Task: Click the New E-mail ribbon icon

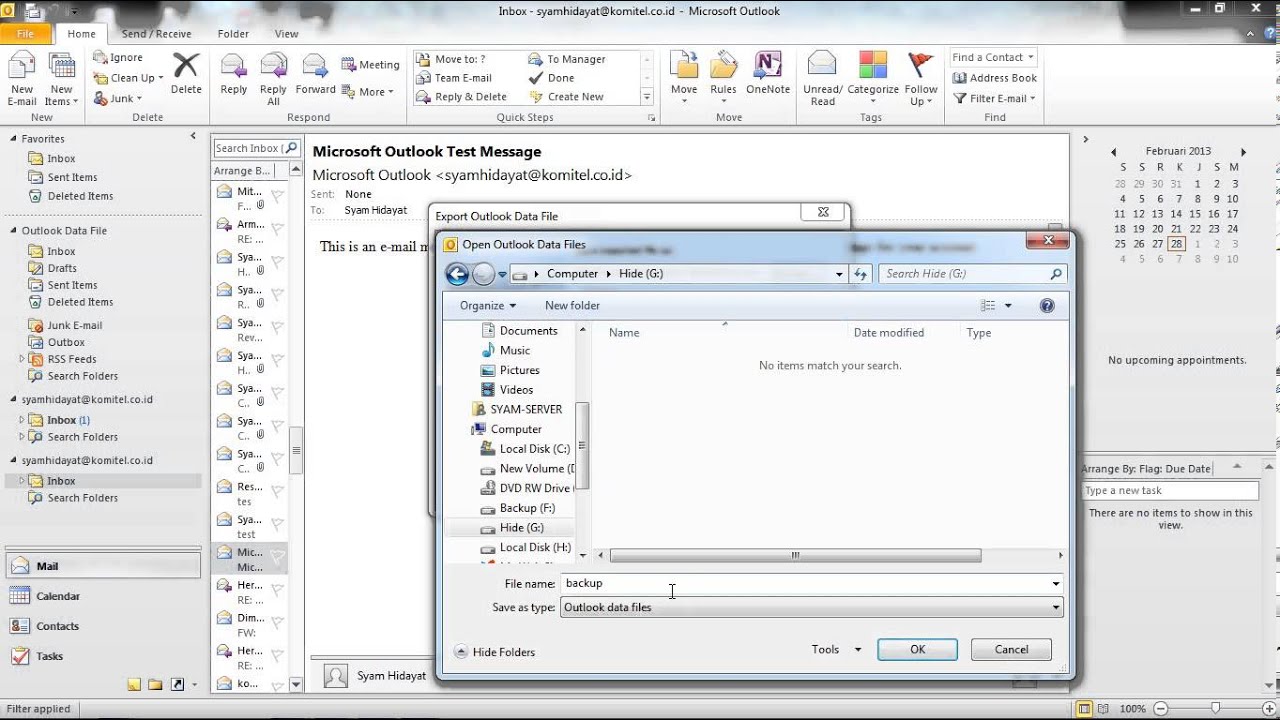Action: 22,79
